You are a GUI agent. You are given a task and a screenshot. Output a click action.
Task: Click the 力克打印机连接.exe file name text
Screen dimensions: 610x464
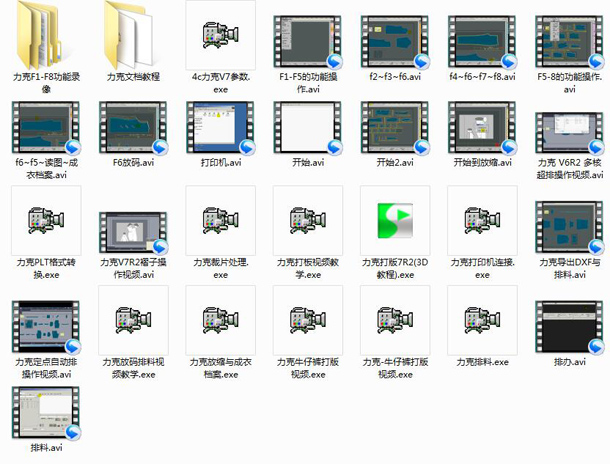click(x=482, y=268)
